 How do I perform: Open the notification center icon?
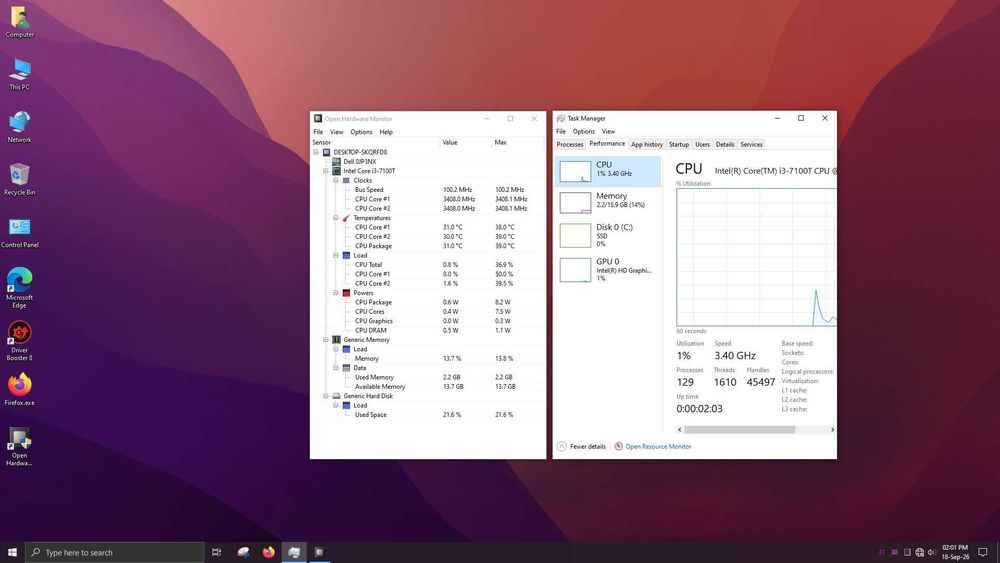[x=983, y=552]
